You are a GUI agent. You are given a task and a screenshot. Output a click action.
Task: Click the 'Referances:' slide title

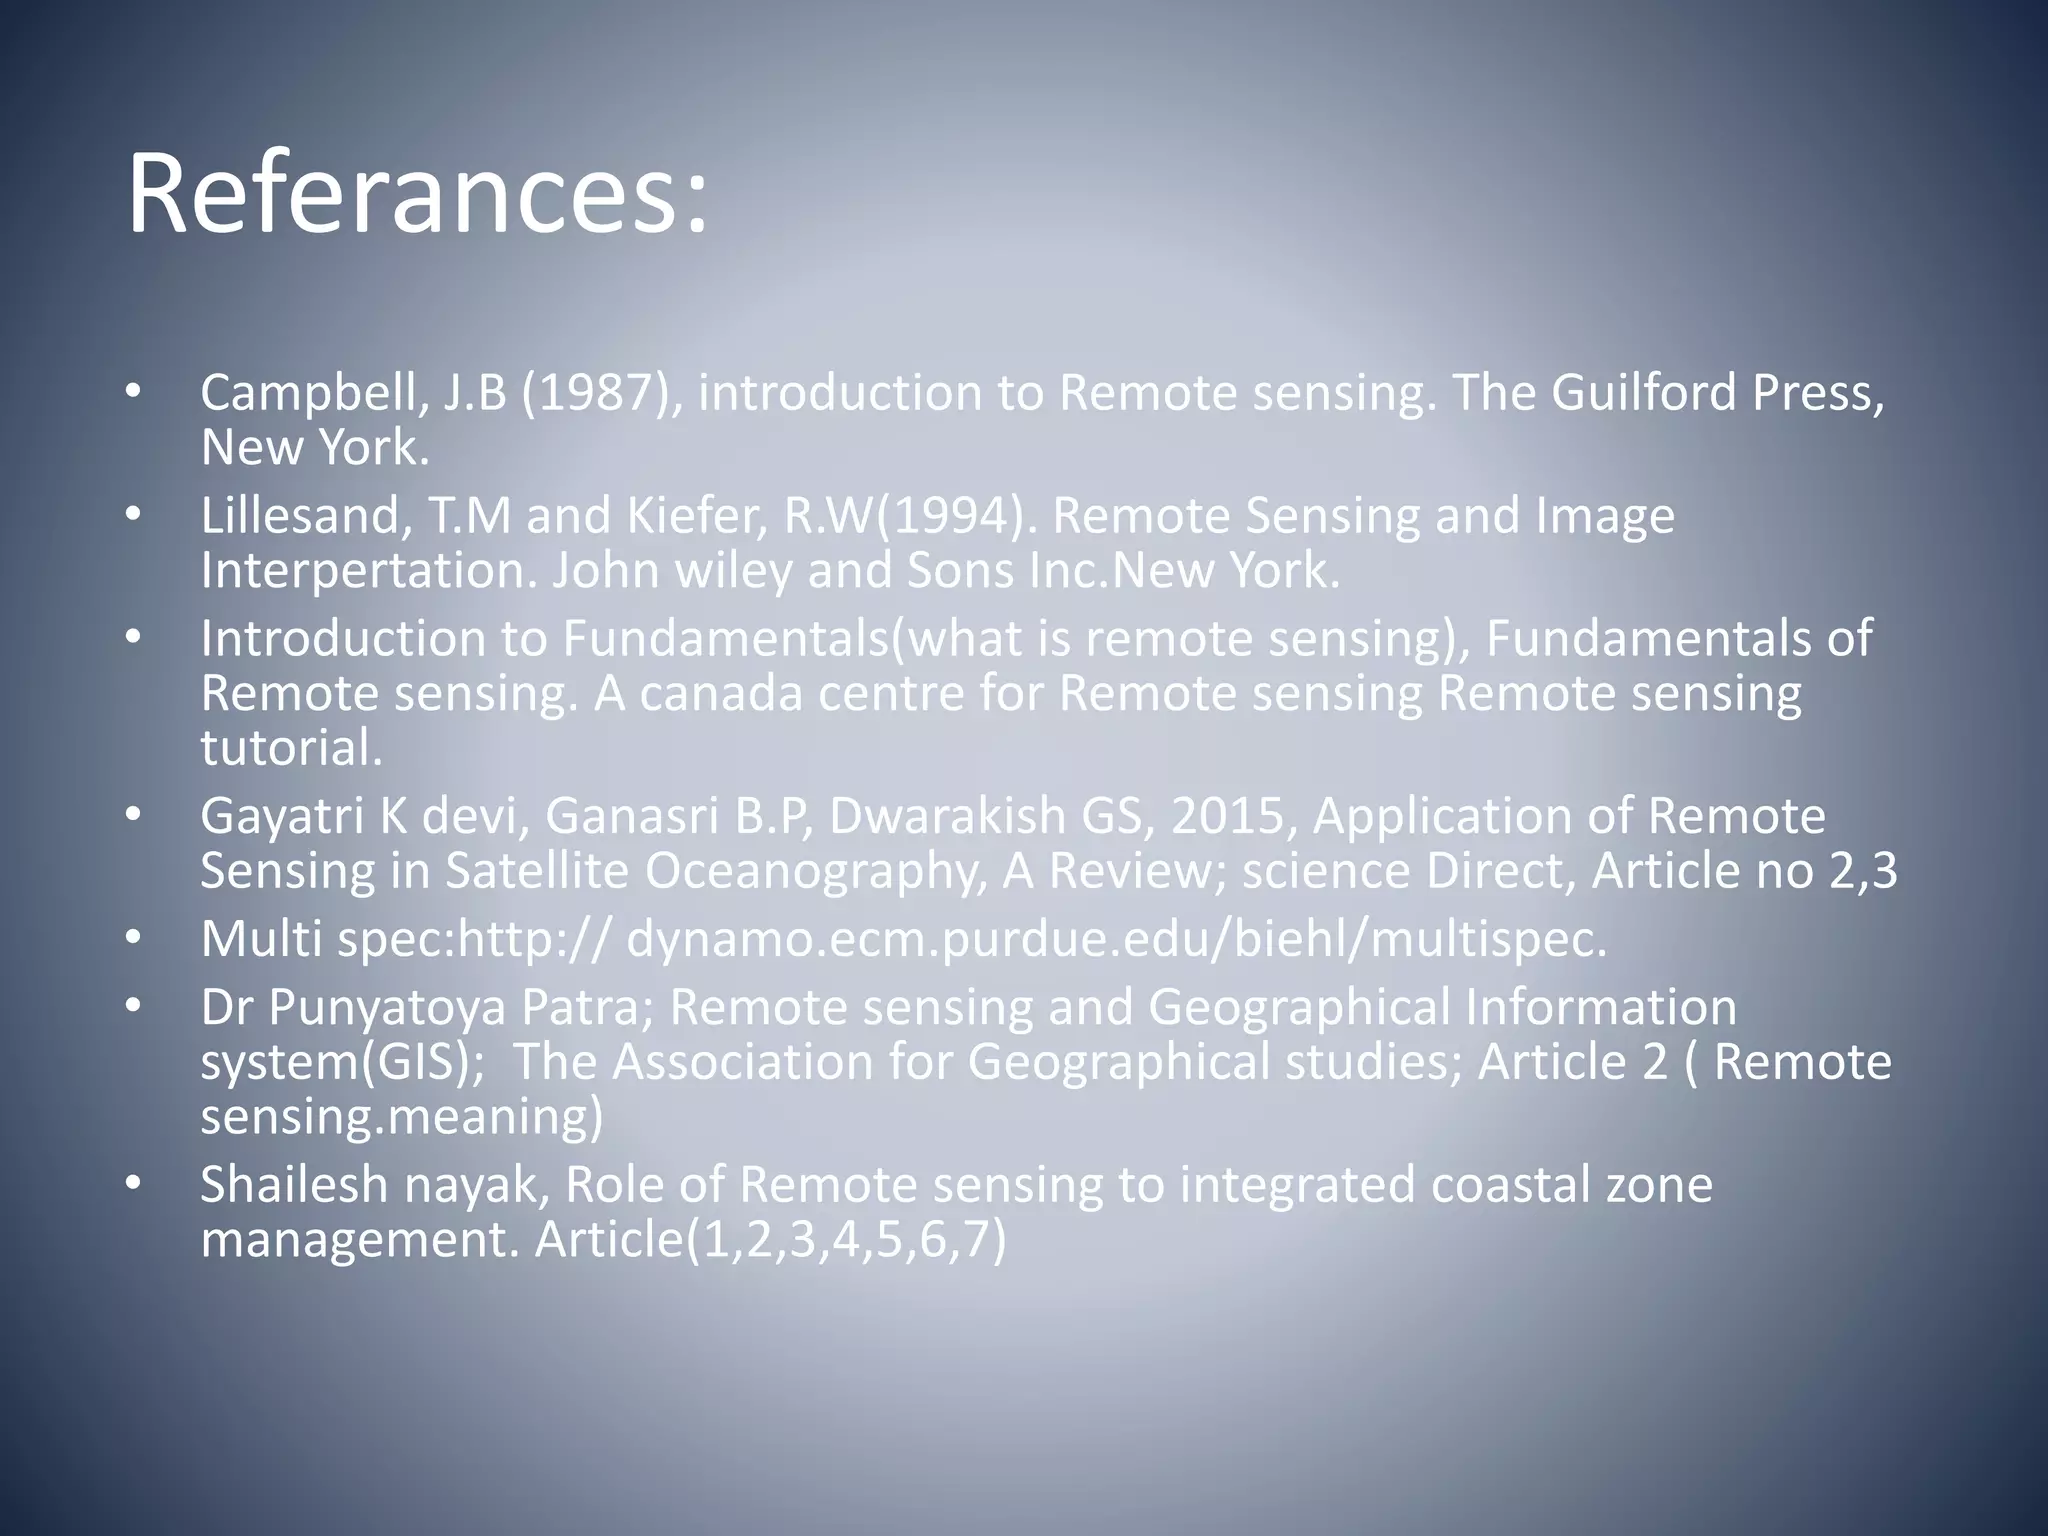click(418, 192)
